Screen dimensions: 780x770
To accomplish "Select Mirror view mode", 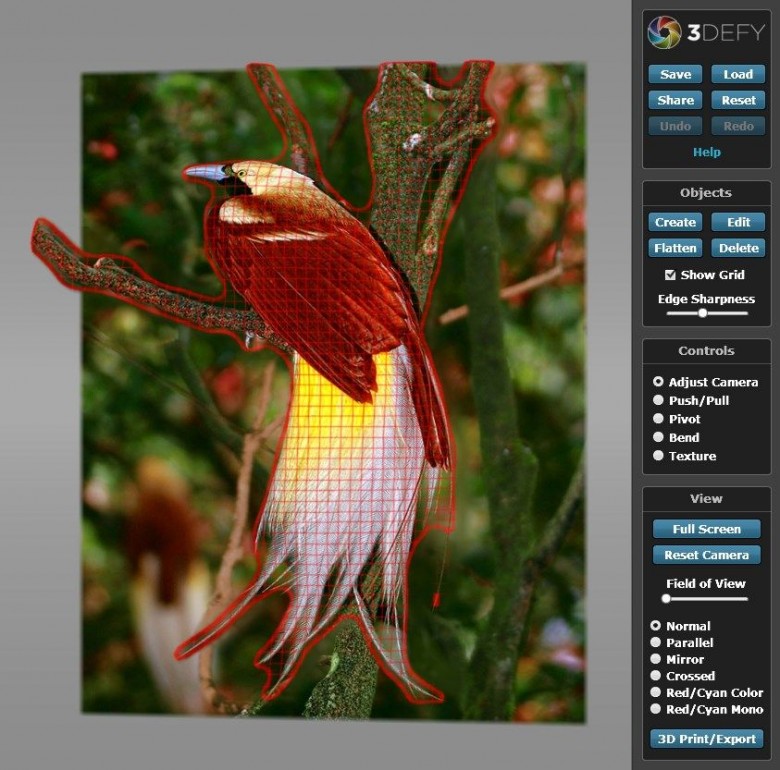I will point(656,659).
